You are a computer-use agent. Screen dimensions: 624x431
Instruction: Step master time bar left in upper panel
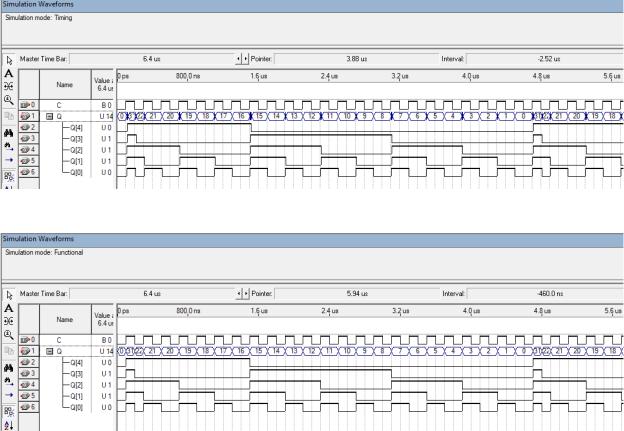click(238, 59)
